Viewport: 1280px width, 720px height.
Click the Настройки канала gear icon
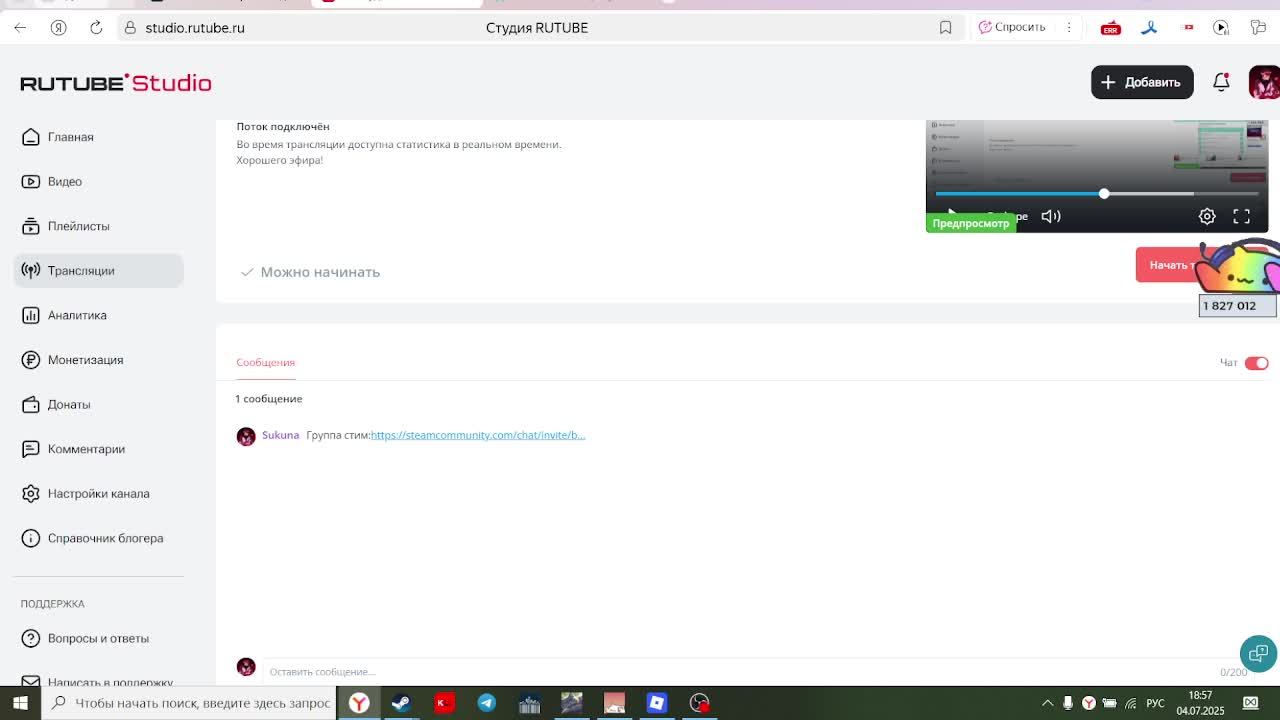pos(31,493)
